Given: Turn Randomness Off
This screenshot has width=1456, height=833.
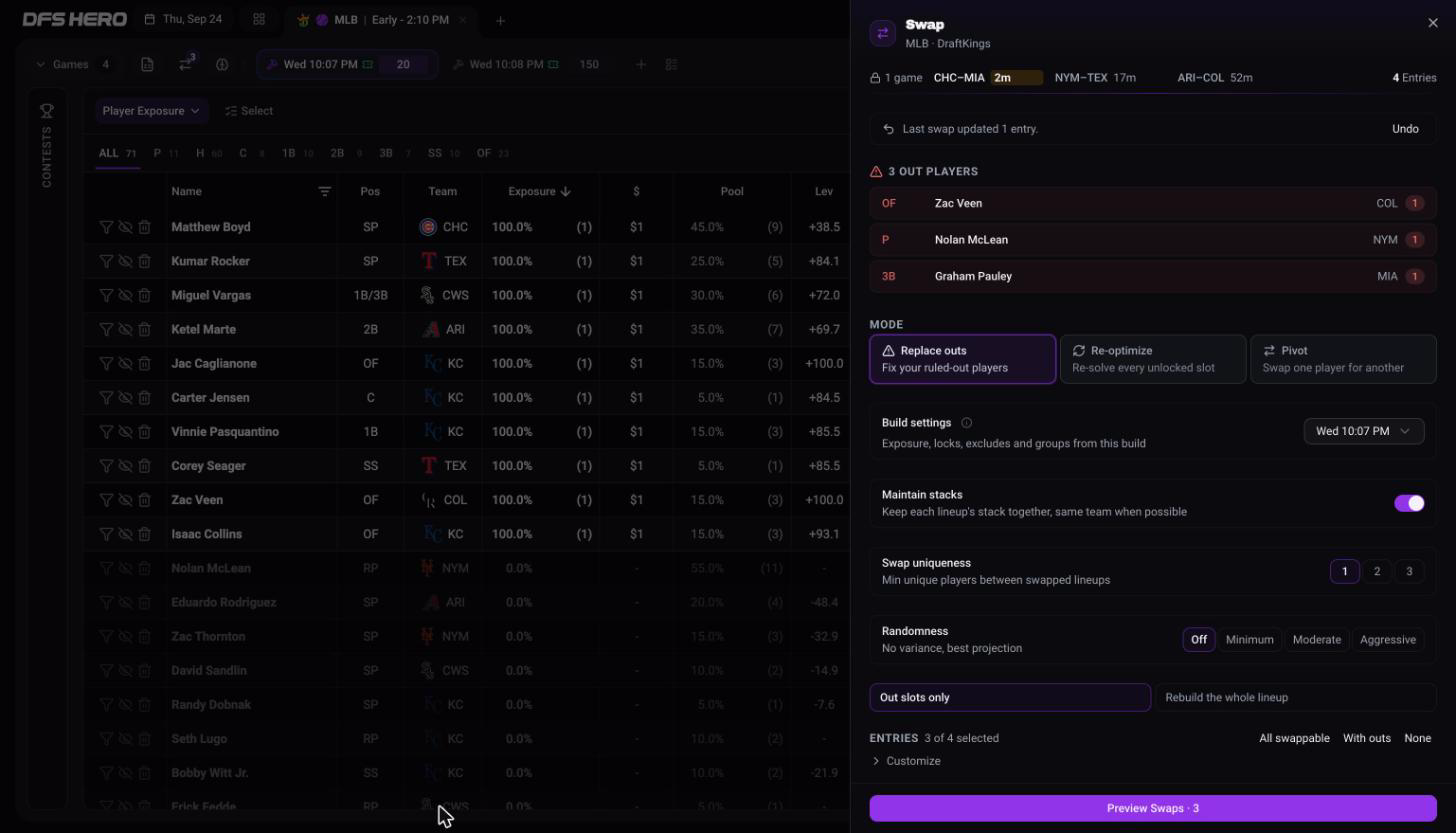Looking at the screenshot, I should point(1199,639).
